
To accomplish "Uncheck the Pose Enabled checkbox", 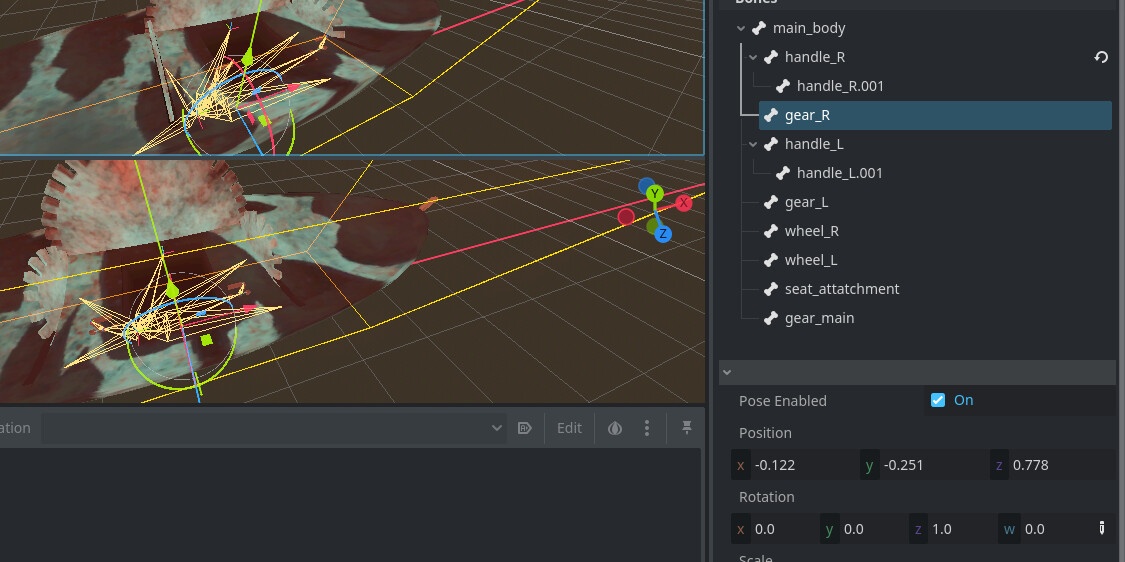I will pyautogui.click(x=938, y=400).
